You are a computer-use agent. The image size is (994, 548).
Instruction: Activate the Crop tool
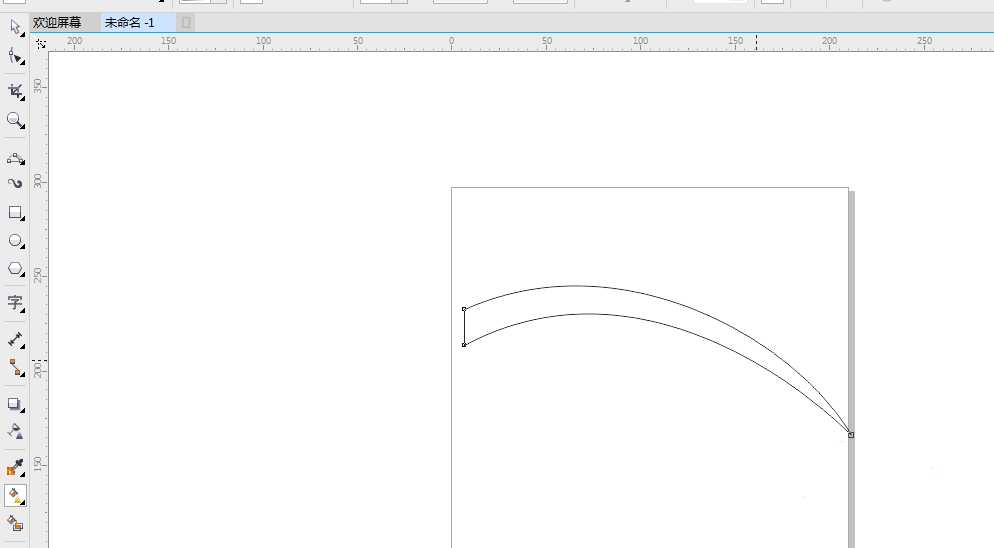coord(15,91)
